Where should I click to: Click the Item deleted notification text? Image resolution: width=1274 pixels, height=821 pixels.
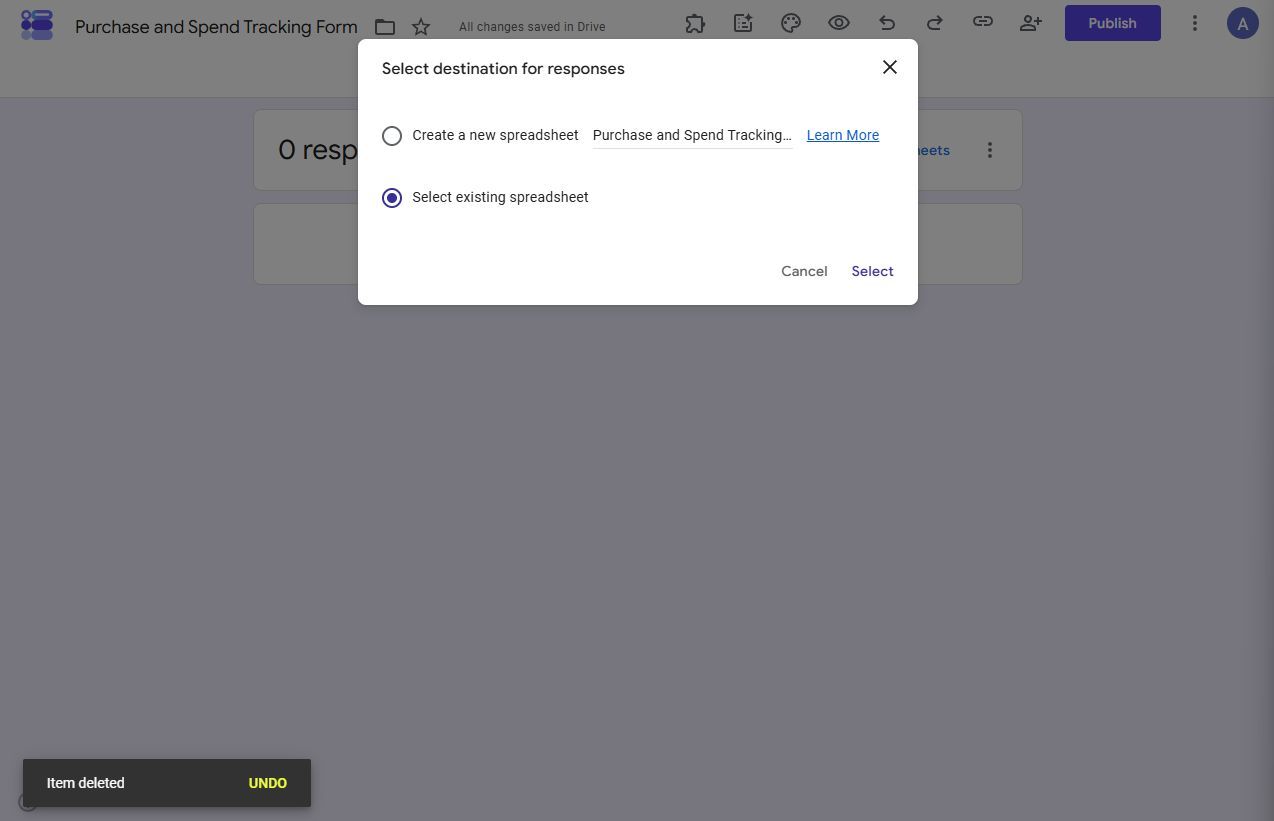tap(86, 783)
